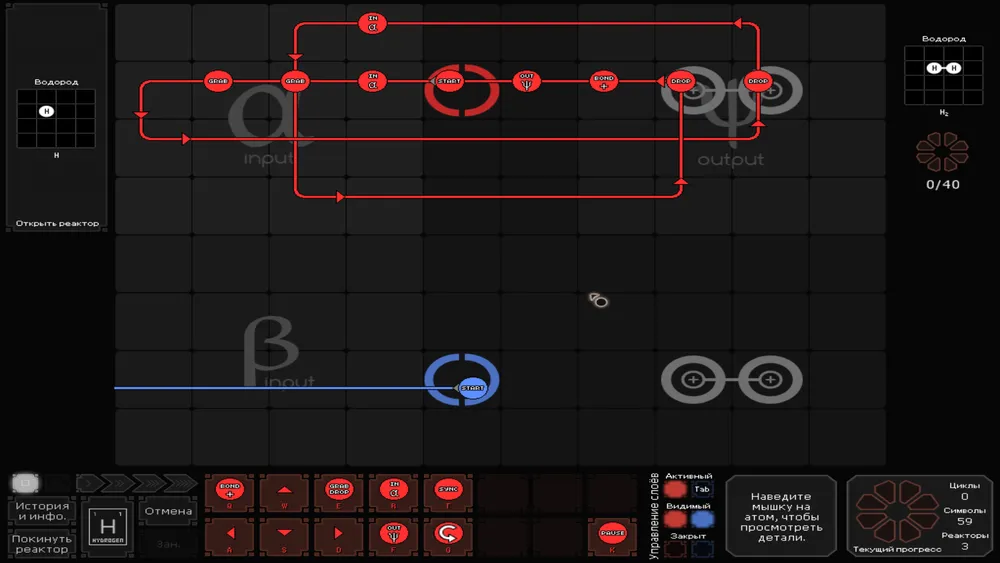Click the GRAB instruction nearest the left loop
This screenshot has height=563, width=1000.
(218, 81)
